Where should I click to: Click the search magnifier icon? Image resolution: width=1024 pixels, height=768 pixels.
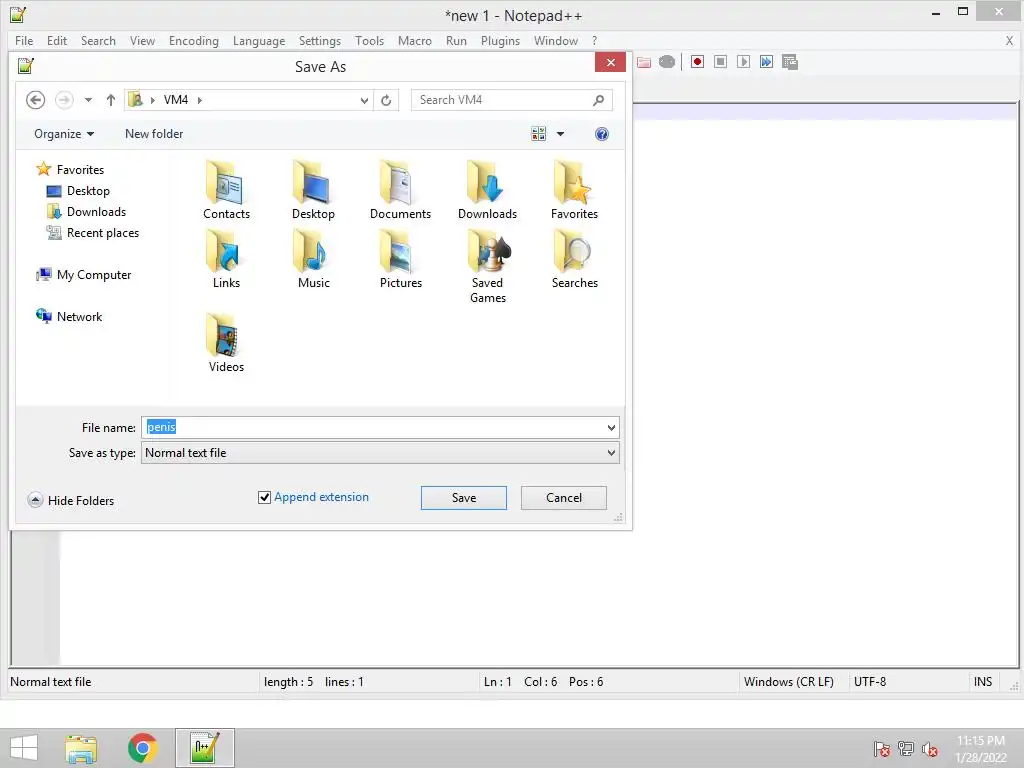tap(598, 100)
